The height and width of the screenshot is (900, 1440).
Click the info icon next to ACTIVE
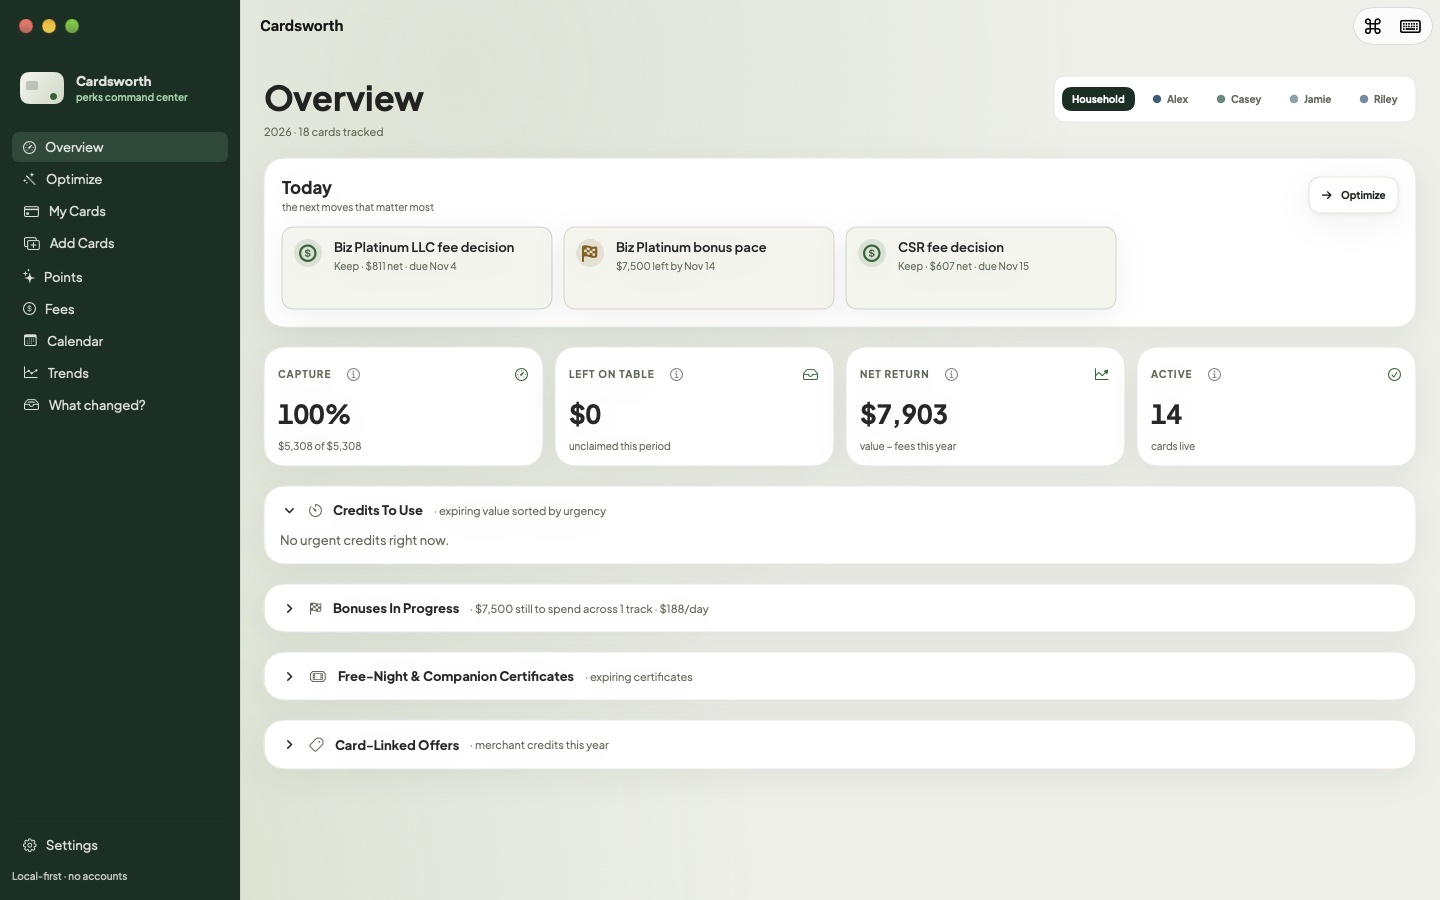pyautogui.click(x=1214, y=374)
